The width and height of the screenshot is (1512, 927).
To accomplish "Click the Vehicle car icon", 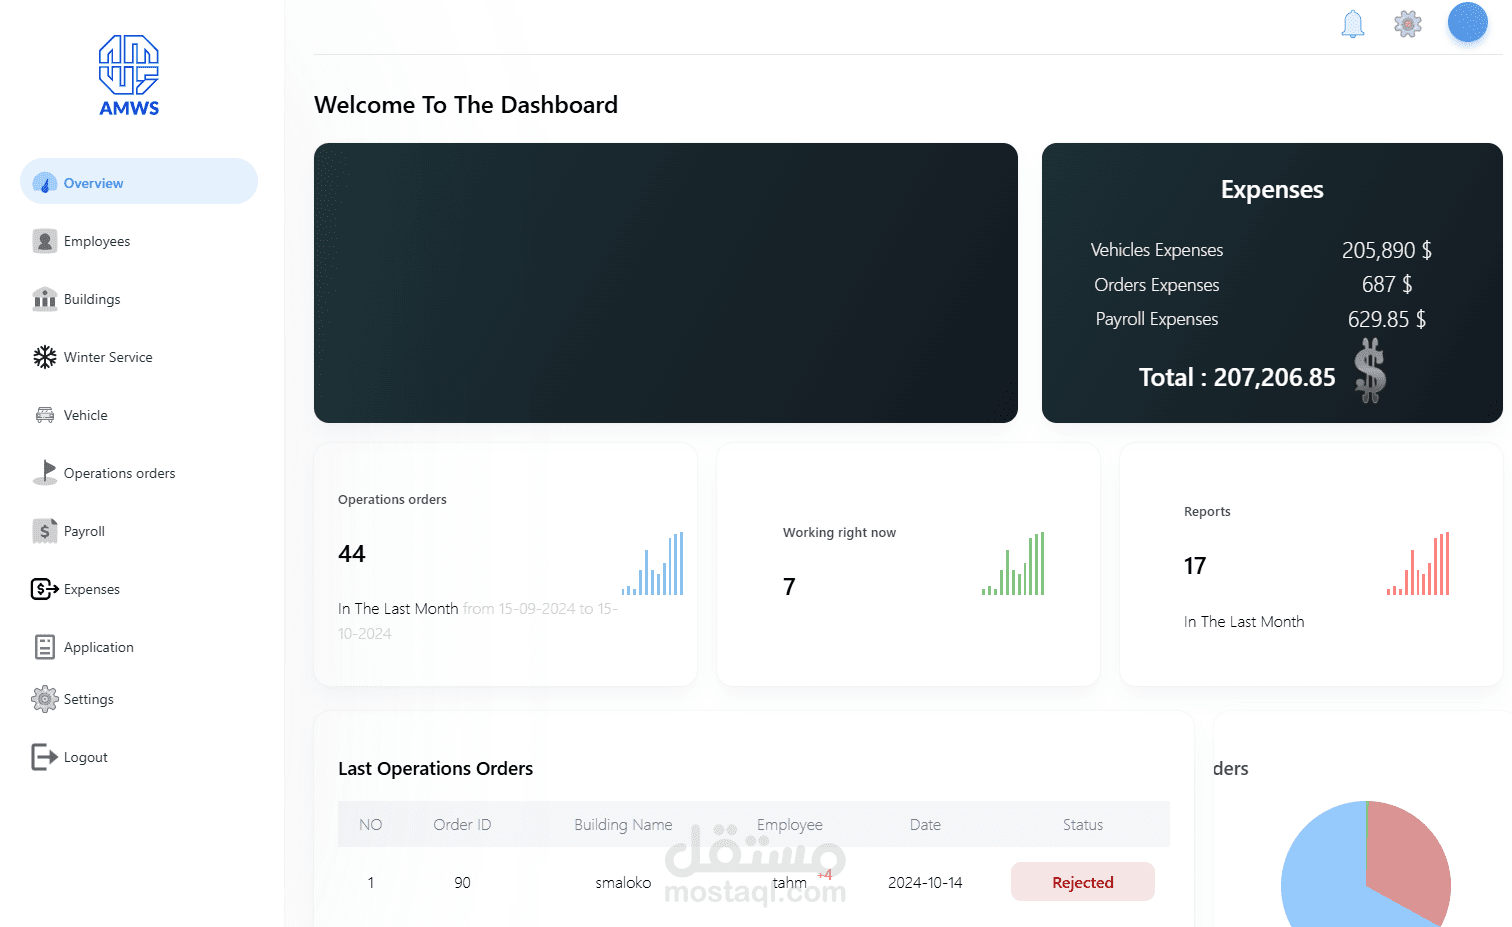I will click(x=45, y=415).
